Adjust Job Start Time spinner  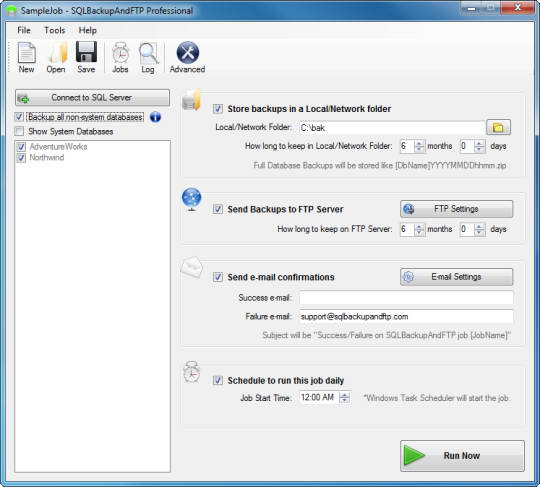coord(345,397)
